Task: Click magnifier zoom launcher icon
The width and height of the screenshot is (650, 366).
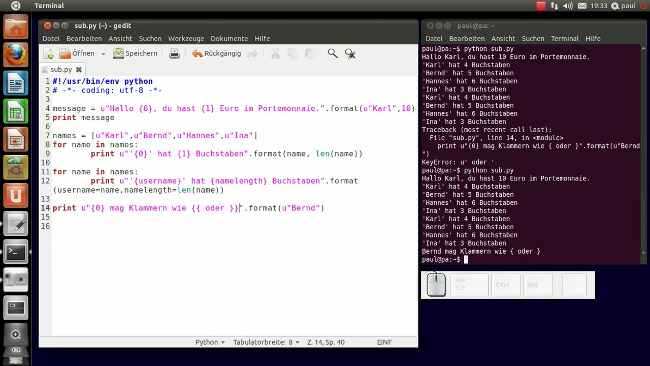Action: point(16,334)
